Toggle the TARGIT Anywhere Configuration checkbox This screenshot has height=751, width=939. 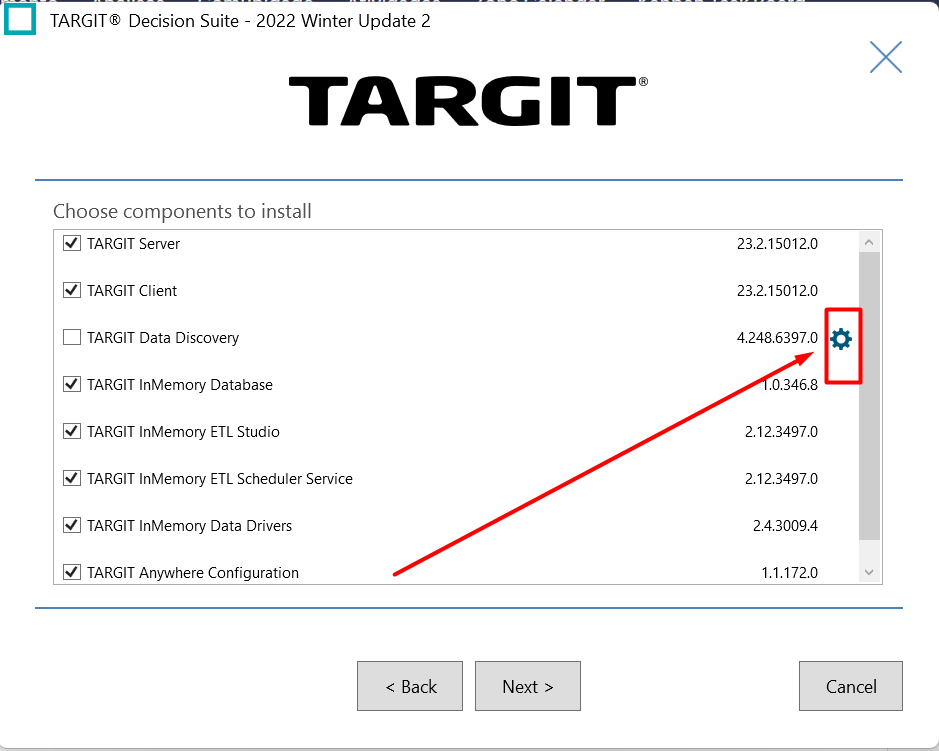click(x=72, y=572)
